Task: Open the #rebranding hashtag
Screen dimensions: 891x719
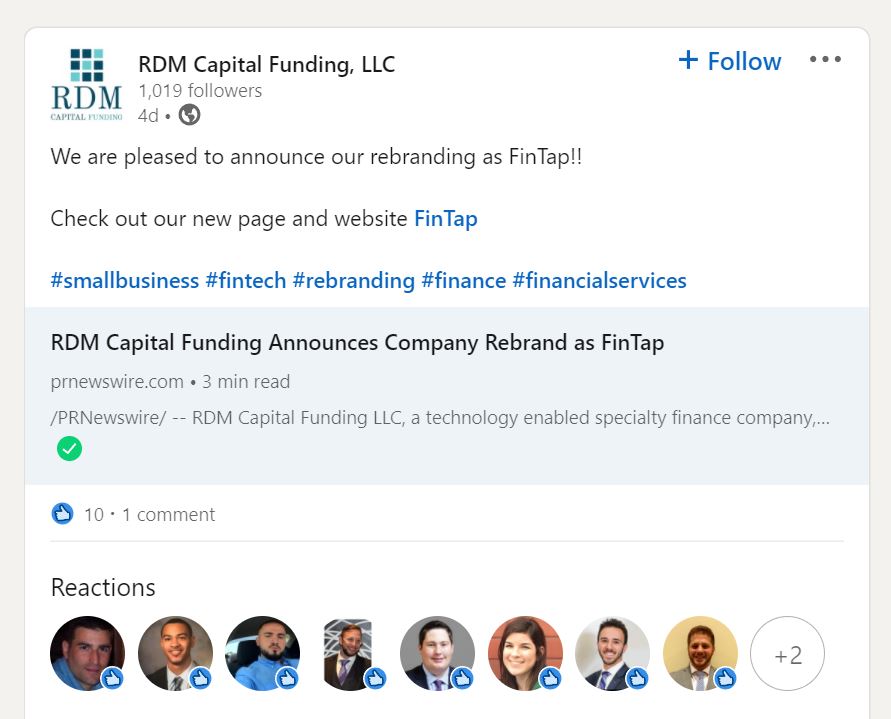Action: pyautogui.click(x=353, y=280)
